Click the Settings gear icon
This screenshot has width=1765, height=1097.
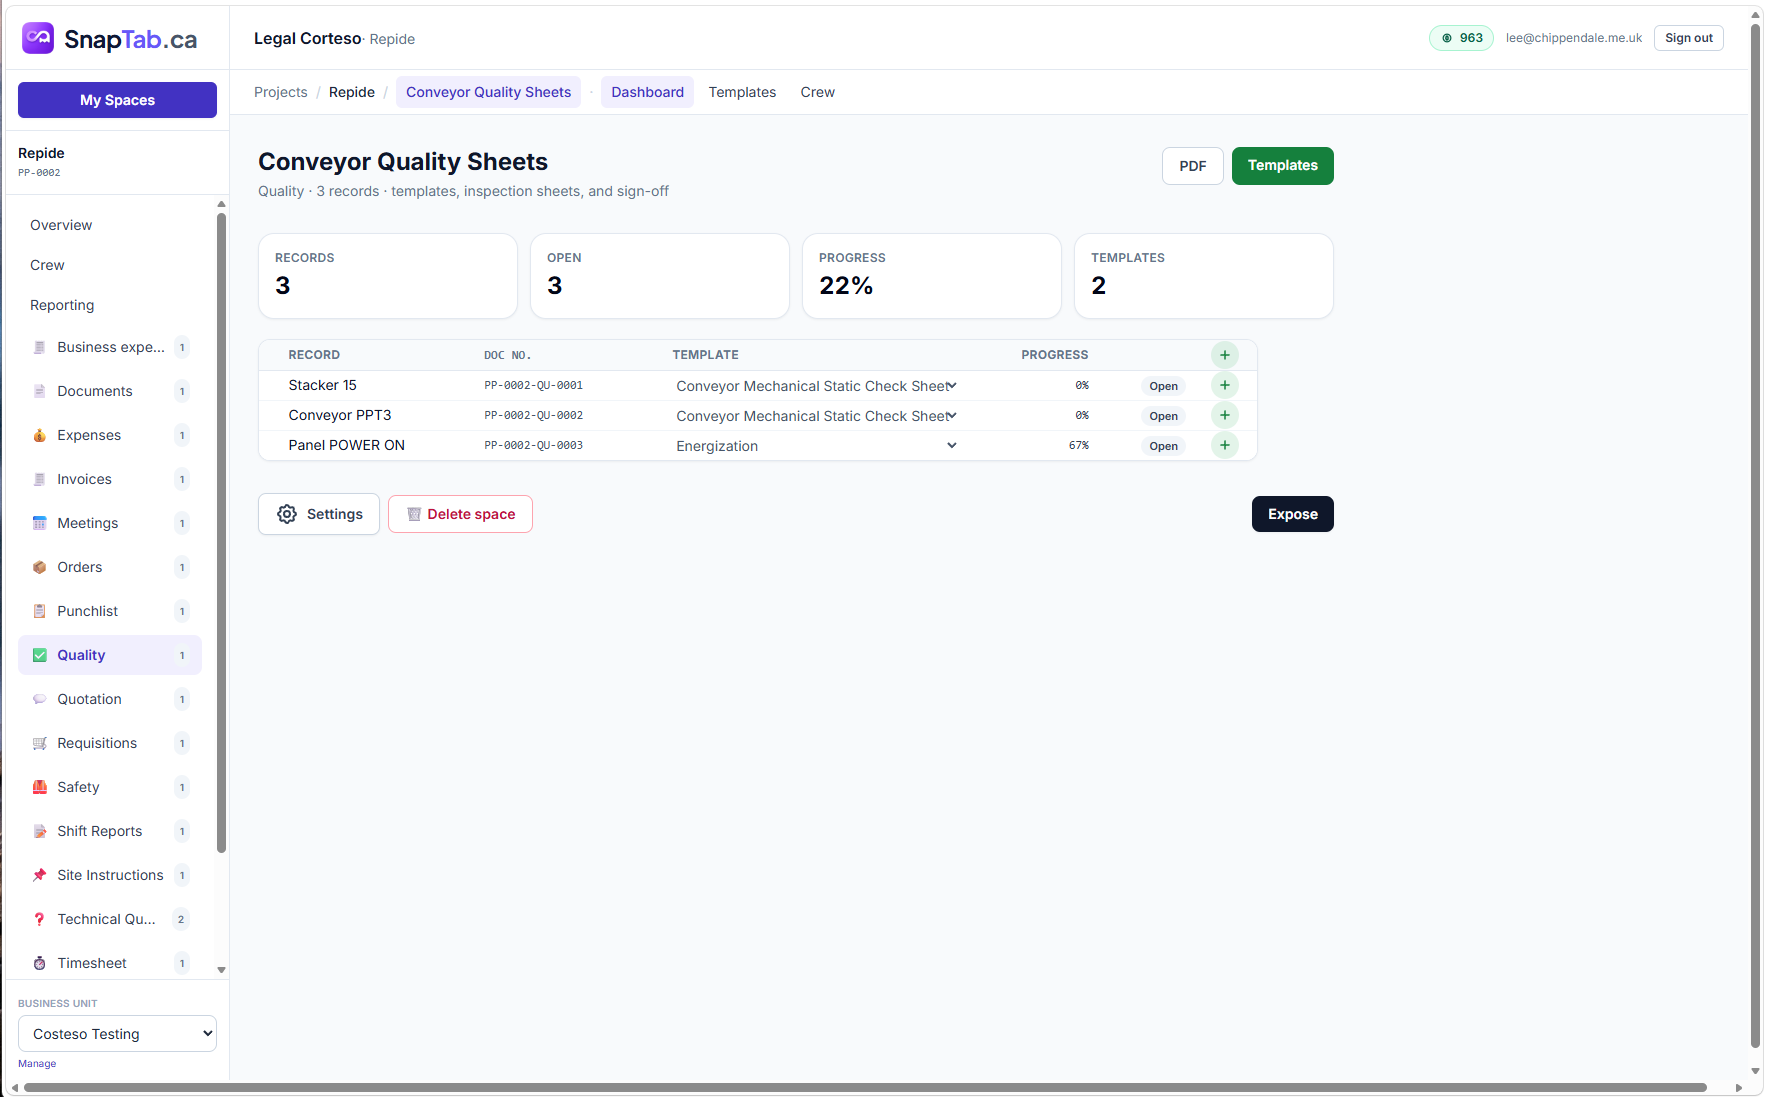click(287, 514)
